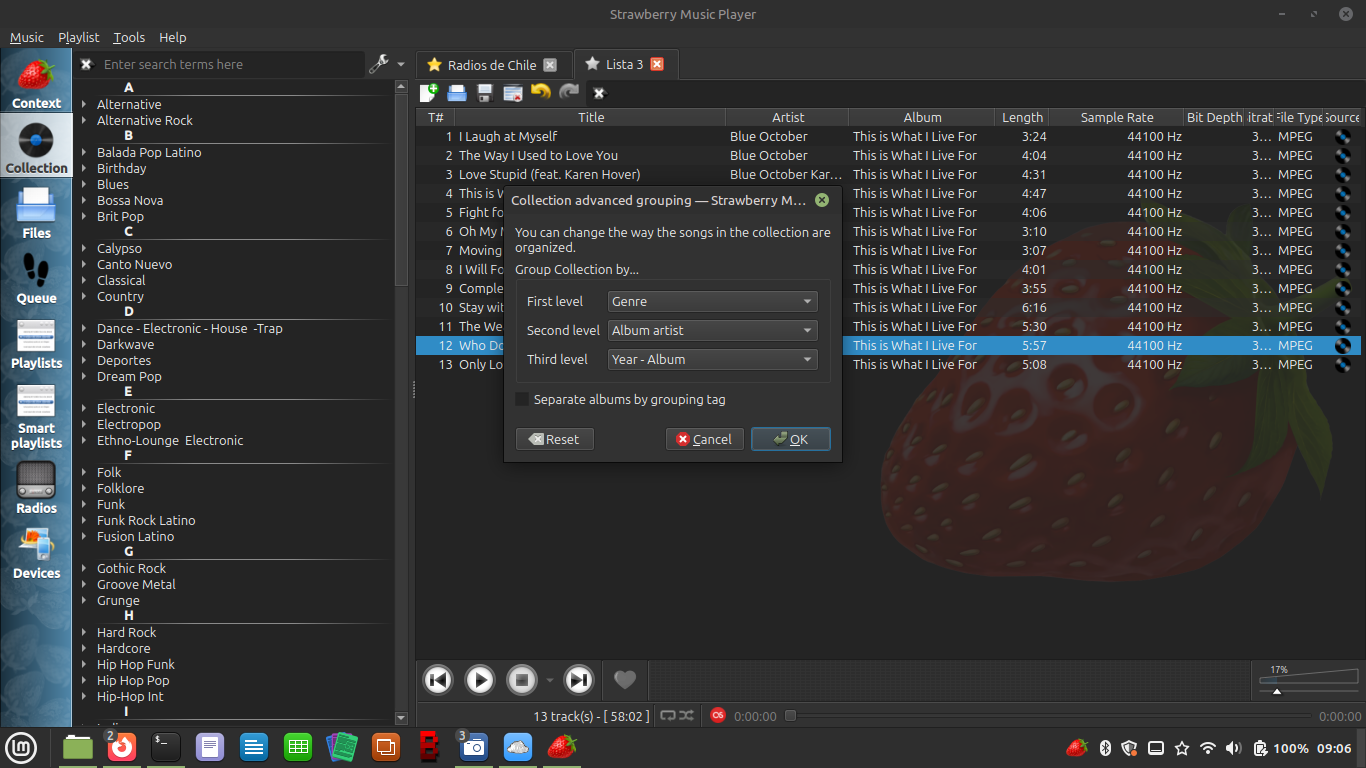Create a new playlist from the toolbar
The width and height of the screenshot is (1366, 768).
click(x=429, y=93)
